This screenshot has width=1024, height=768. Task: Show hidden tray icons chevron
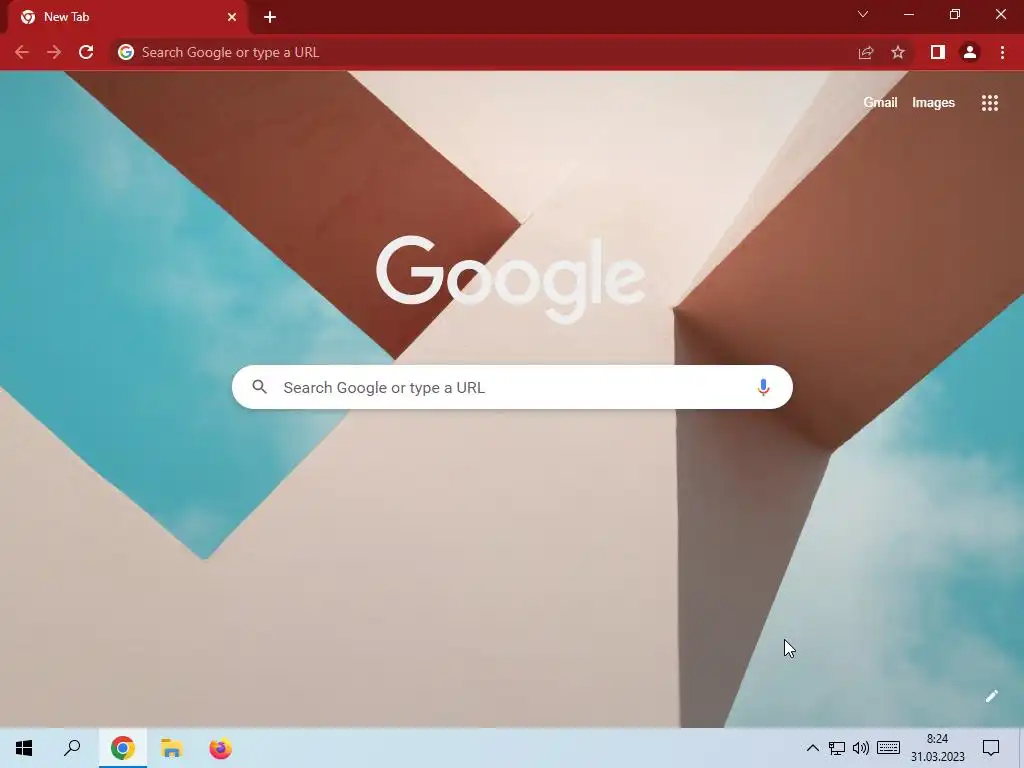coord(812,748)
